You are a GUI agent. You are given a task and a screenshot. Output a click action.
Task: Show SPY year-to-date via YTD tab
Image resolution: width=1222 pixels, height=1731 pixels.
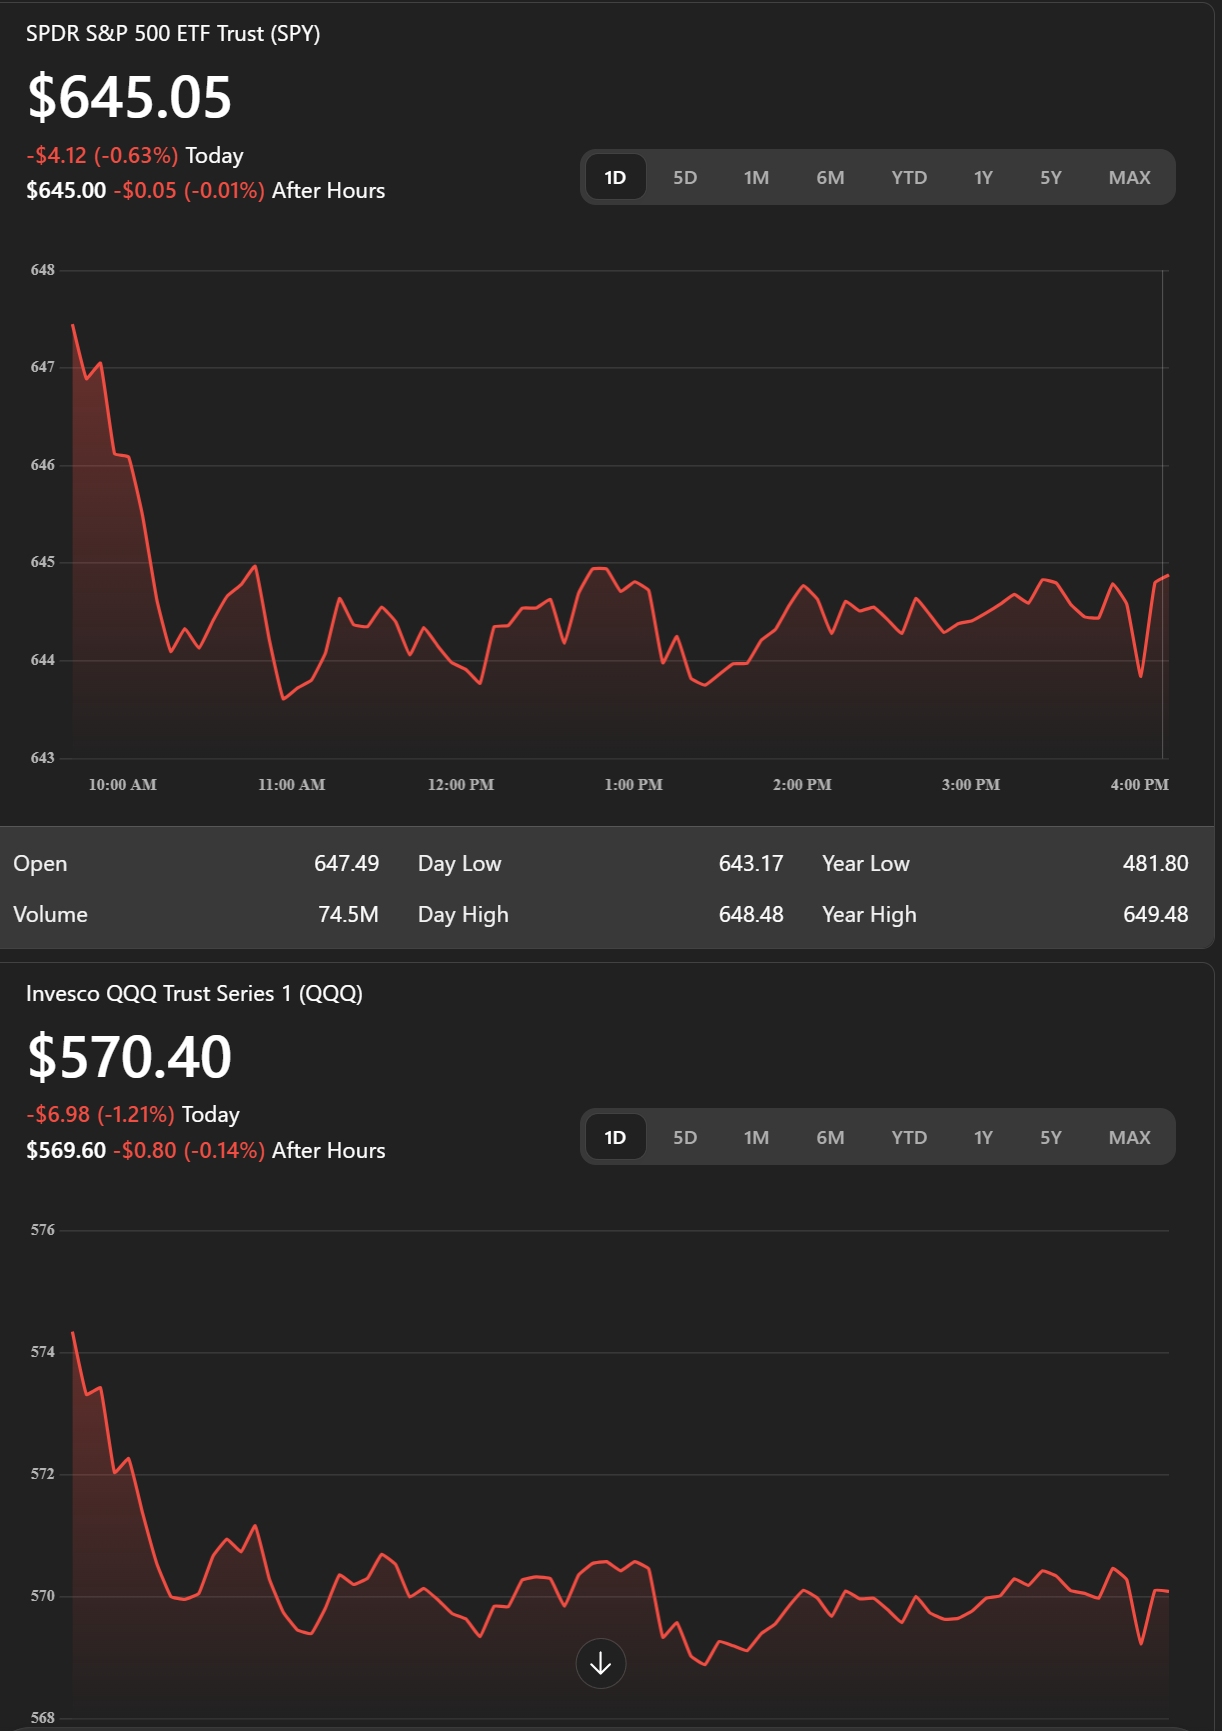coord(909,177)
